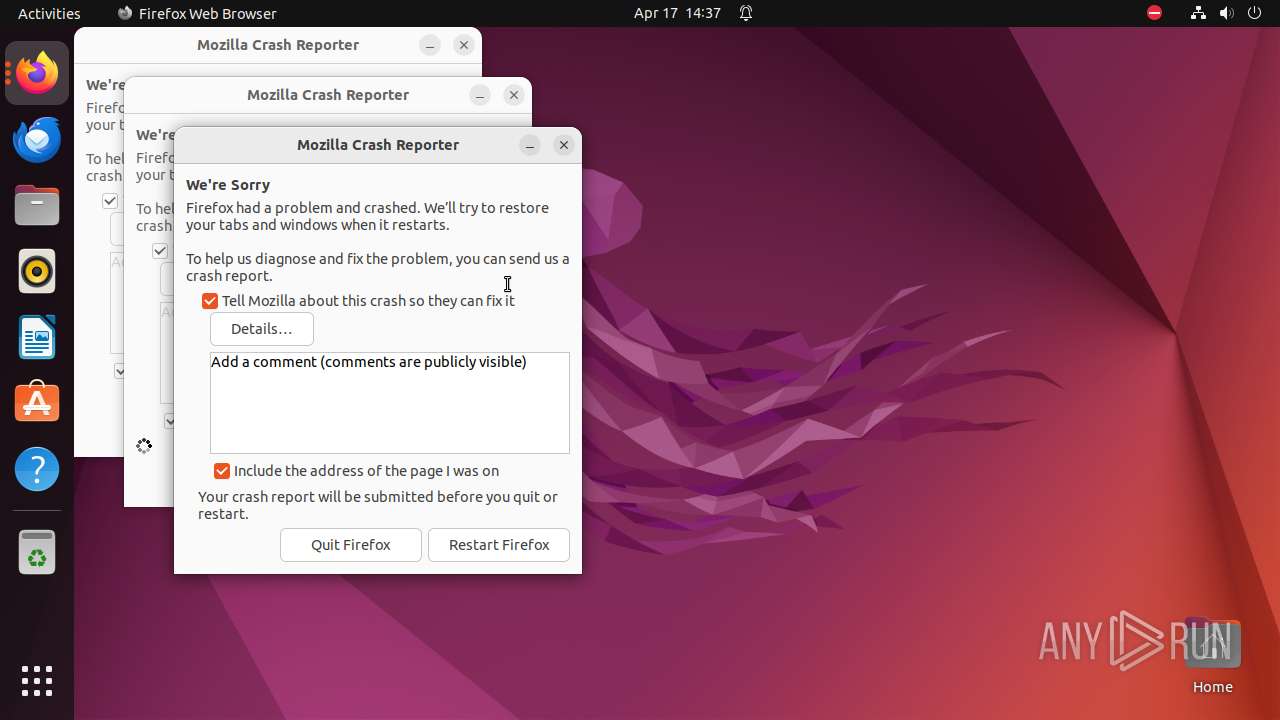Click Restart Firefox
The image size is (1280, 720).
coord(499,545)
